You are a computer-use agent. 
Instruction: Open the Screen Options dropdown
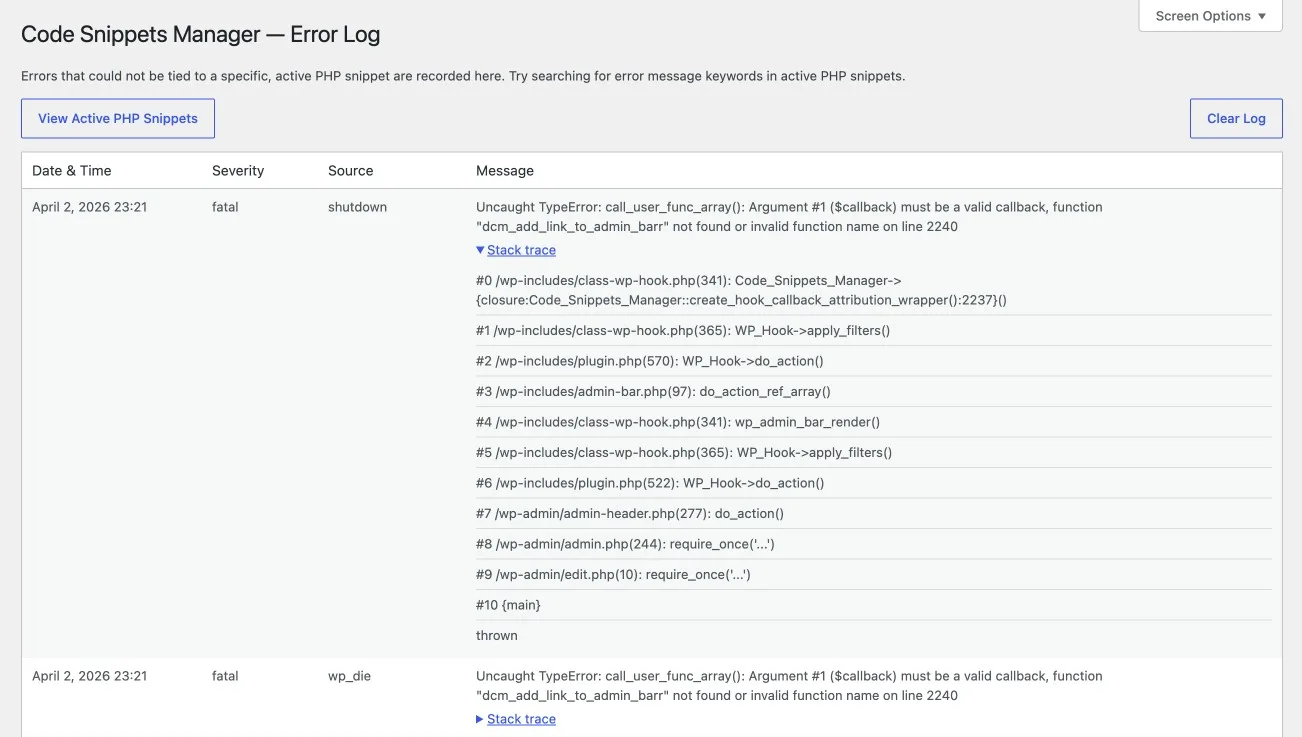point(1210,16)
